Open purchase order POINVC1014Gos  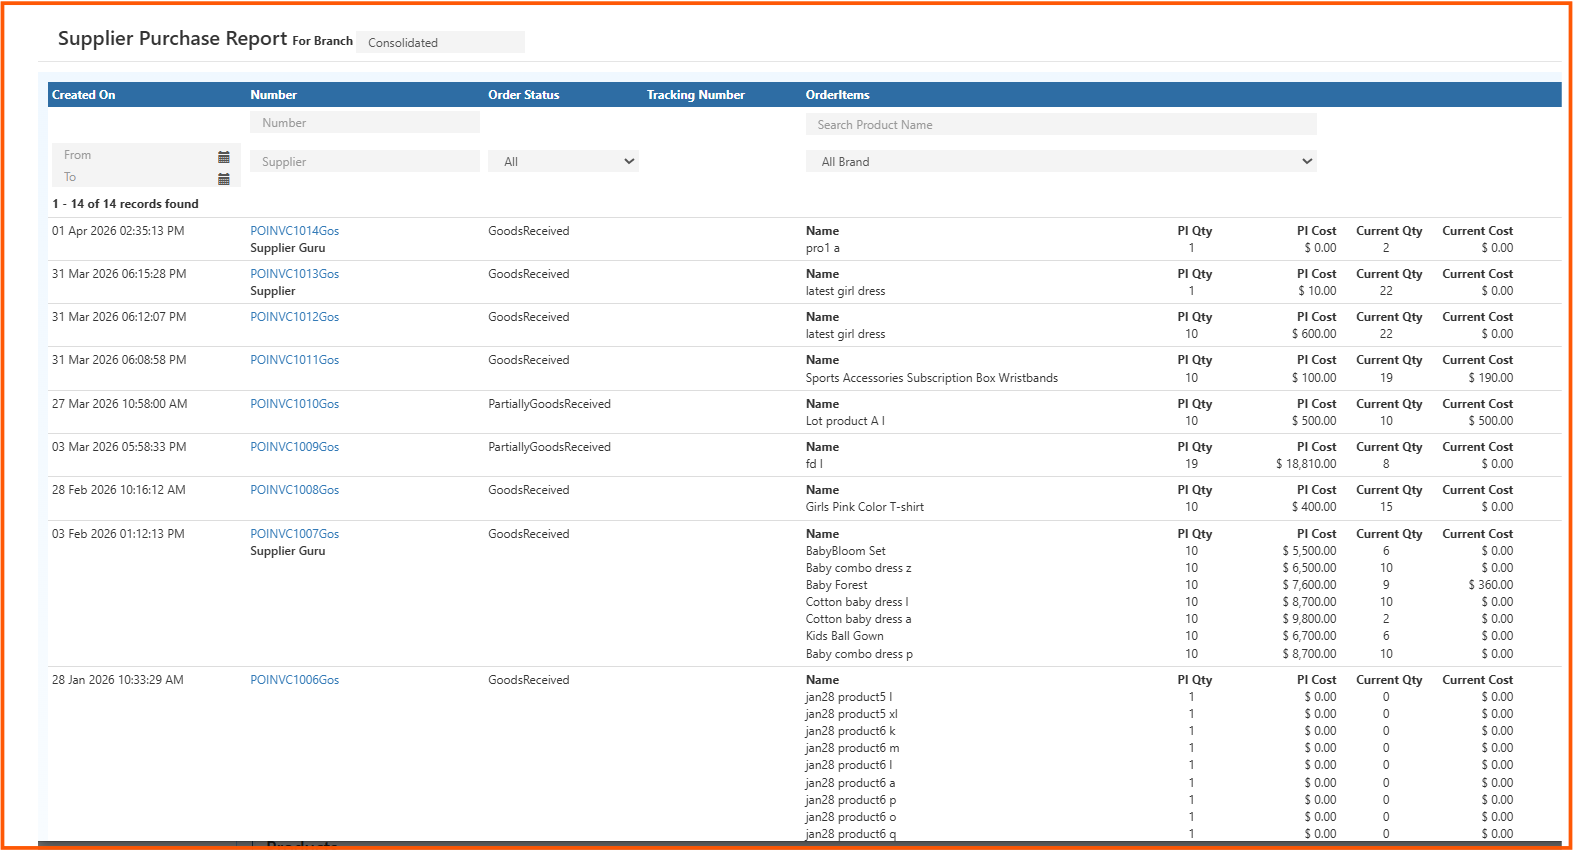point(294,231)
